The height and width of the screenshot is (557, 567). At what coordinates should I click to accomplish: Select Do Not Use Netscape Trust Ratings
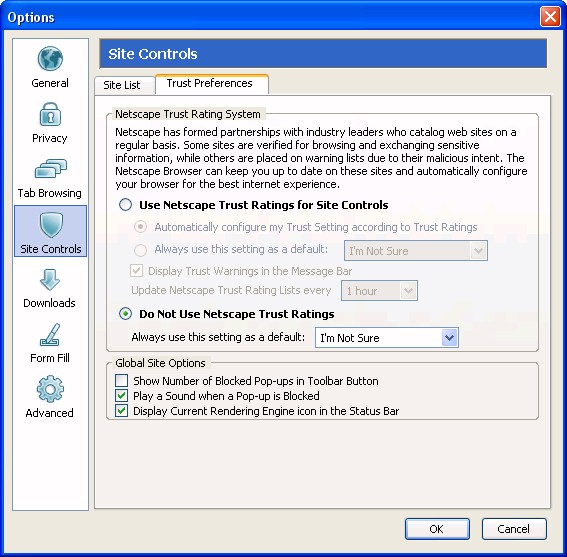coord(125,314)
